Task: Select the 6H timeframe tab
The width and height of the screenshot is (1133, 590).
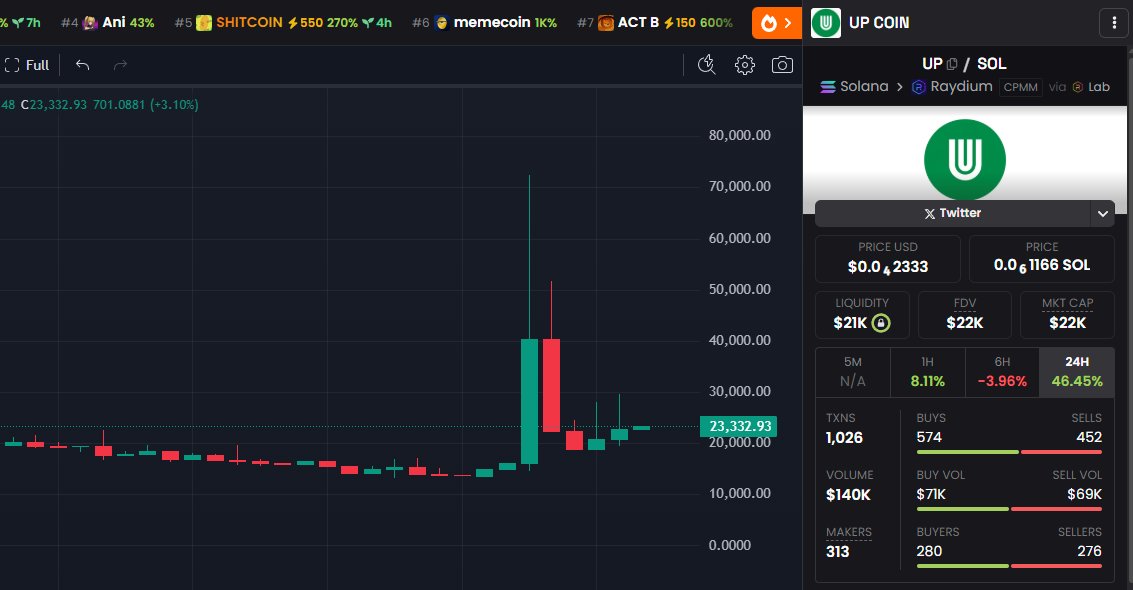Action: pos(1002,372)
